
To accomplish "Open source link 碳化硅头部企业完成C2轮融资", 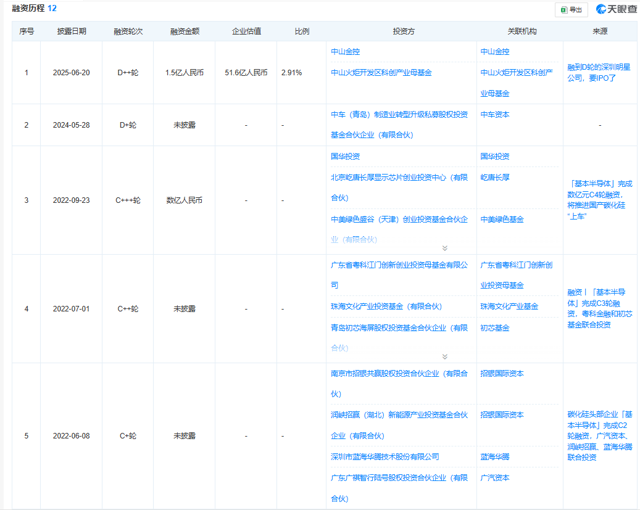I will click(x=600, y=436).
